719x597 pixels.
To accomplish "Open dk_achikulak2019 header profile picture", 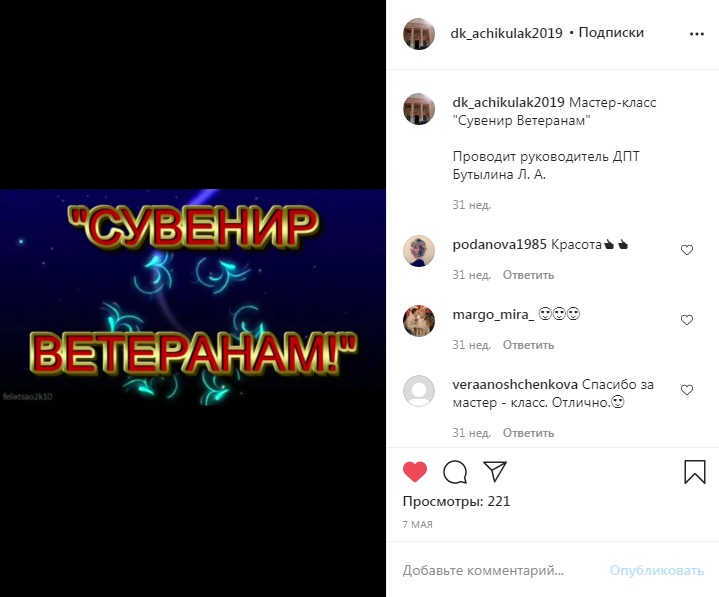I will click(419, 34).
